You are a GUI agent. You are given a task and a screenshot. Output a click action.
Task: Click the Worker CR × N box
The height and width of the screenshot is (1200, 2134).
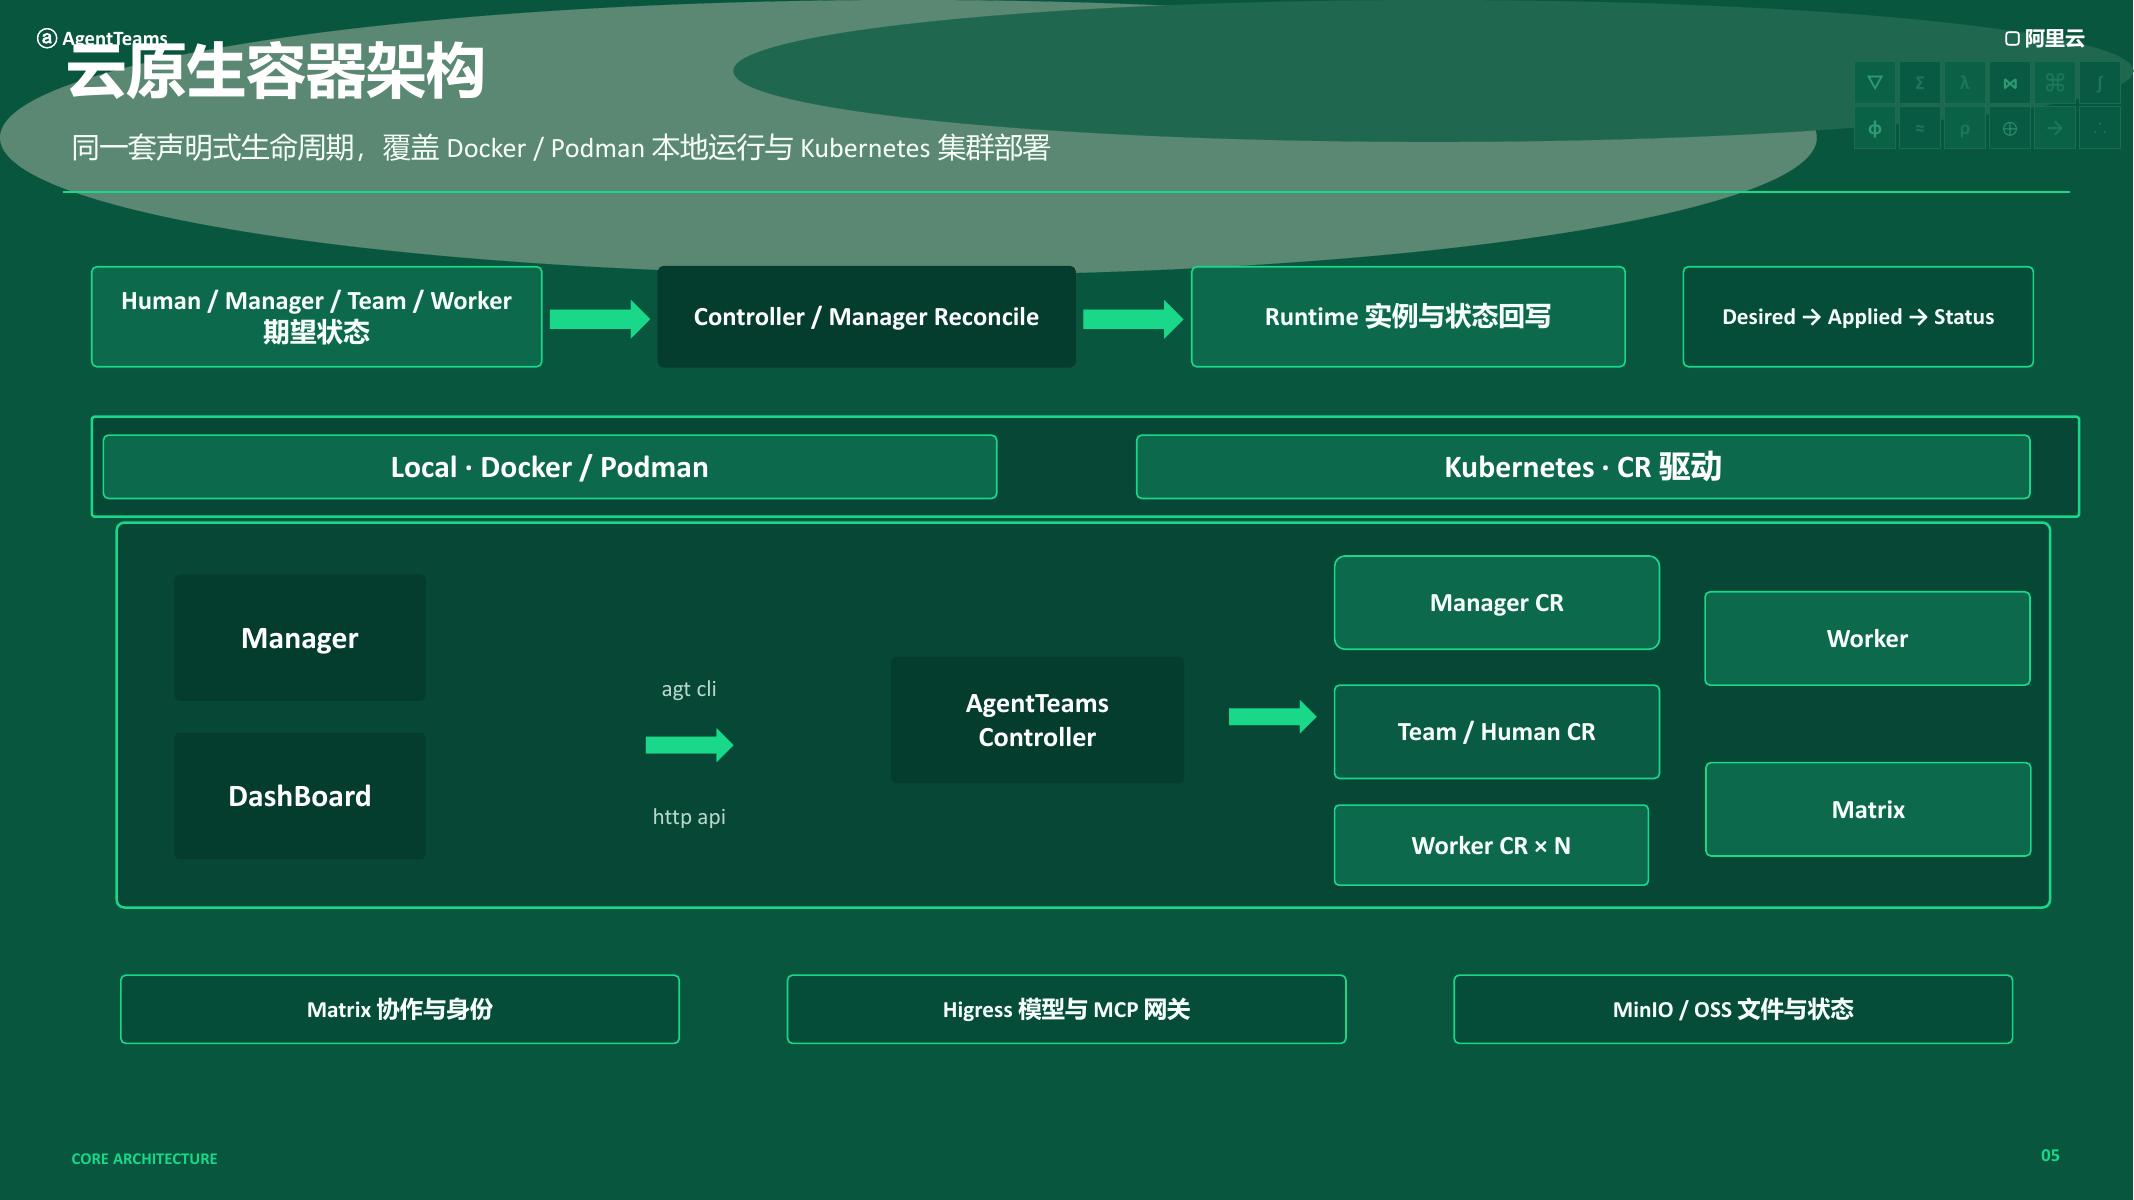1491,845
